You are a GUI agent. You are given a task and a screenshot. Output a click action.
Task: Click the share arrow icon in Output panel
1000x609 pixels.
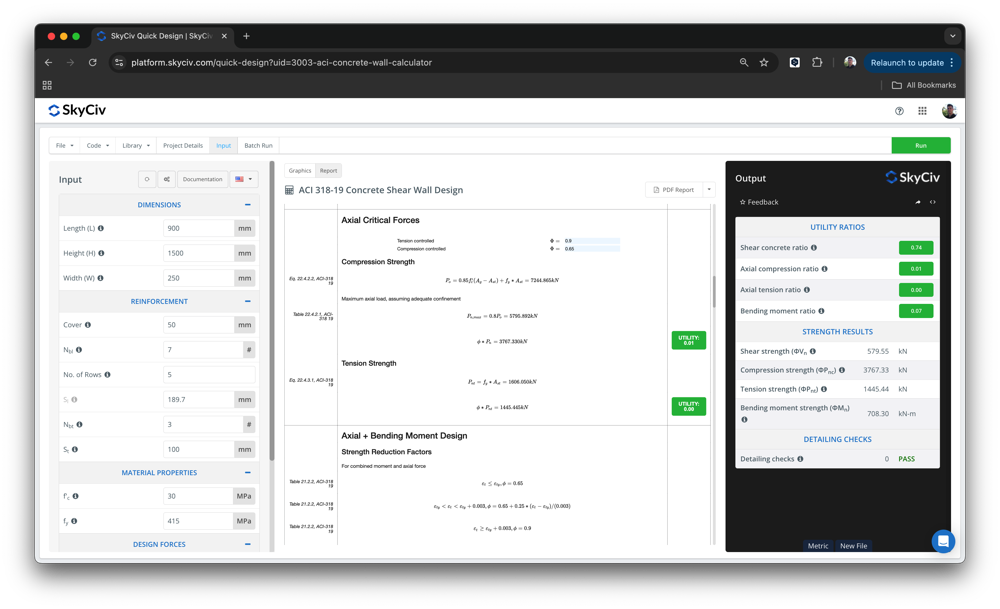pyautogui.click(x=917, y=202)
